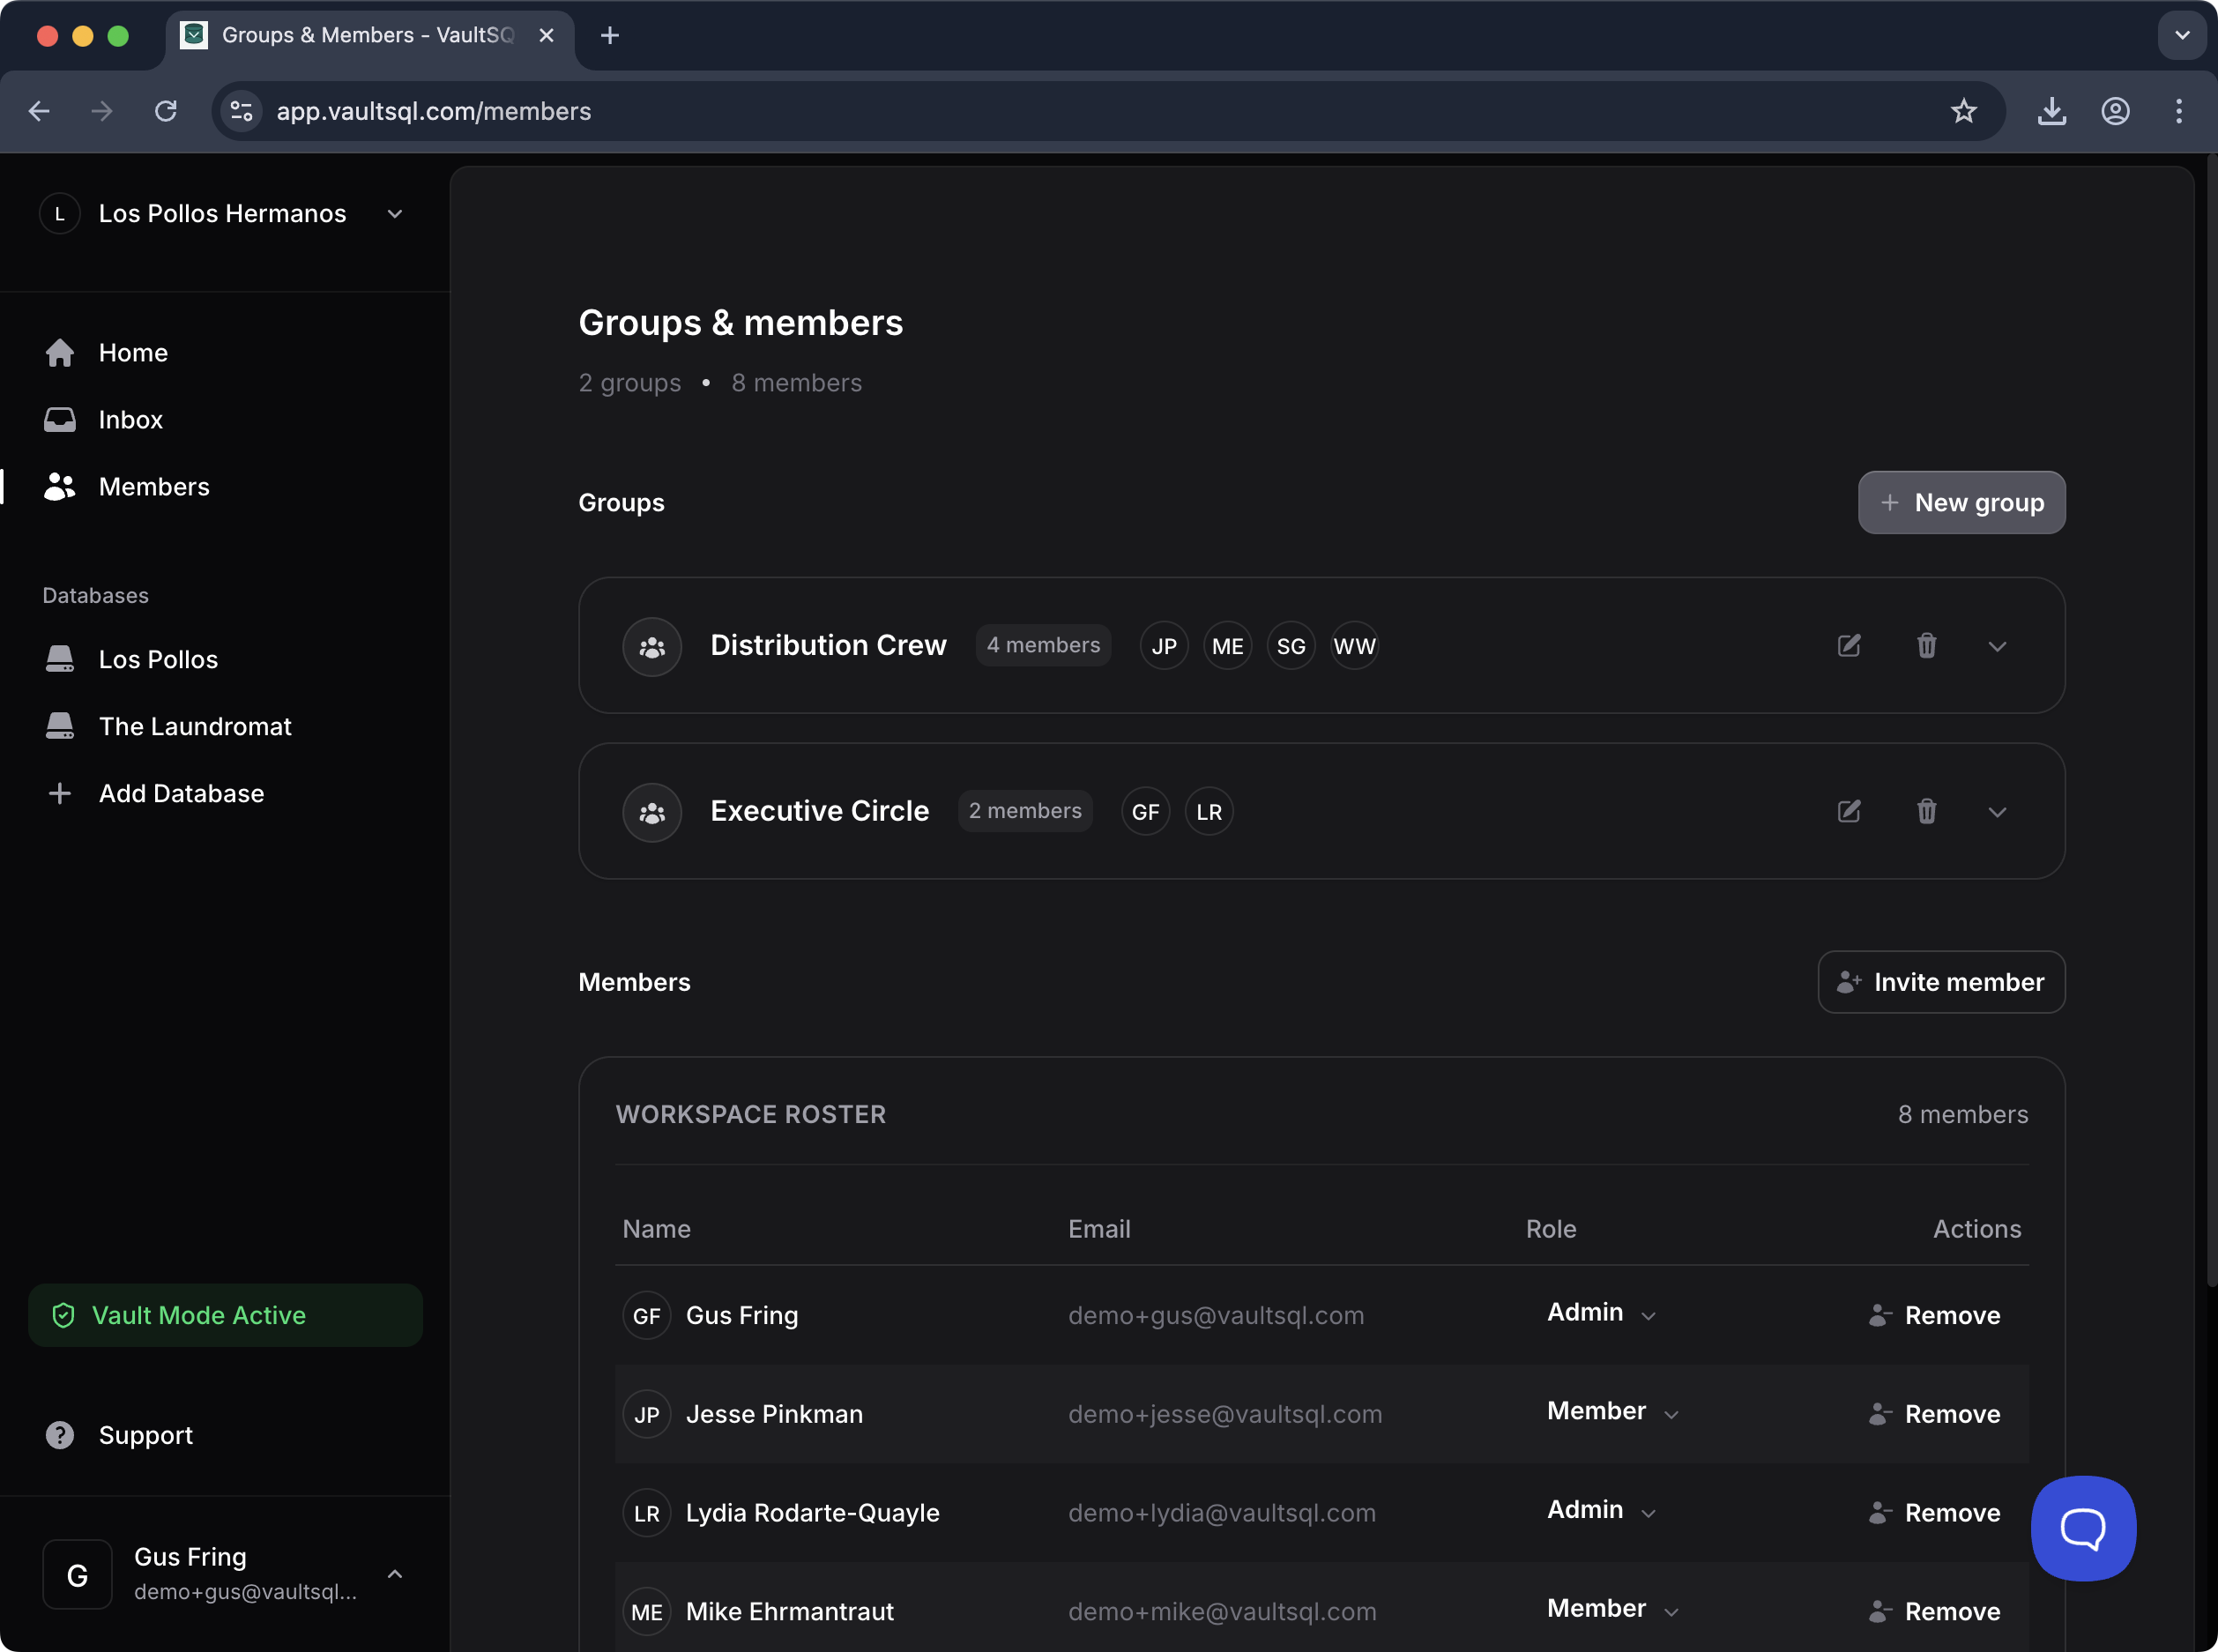The height and width of the screenshot is (1652, 2218).
Task: Change Gus Fring's Admin role dropdown
Action: pos(1601,1313)
